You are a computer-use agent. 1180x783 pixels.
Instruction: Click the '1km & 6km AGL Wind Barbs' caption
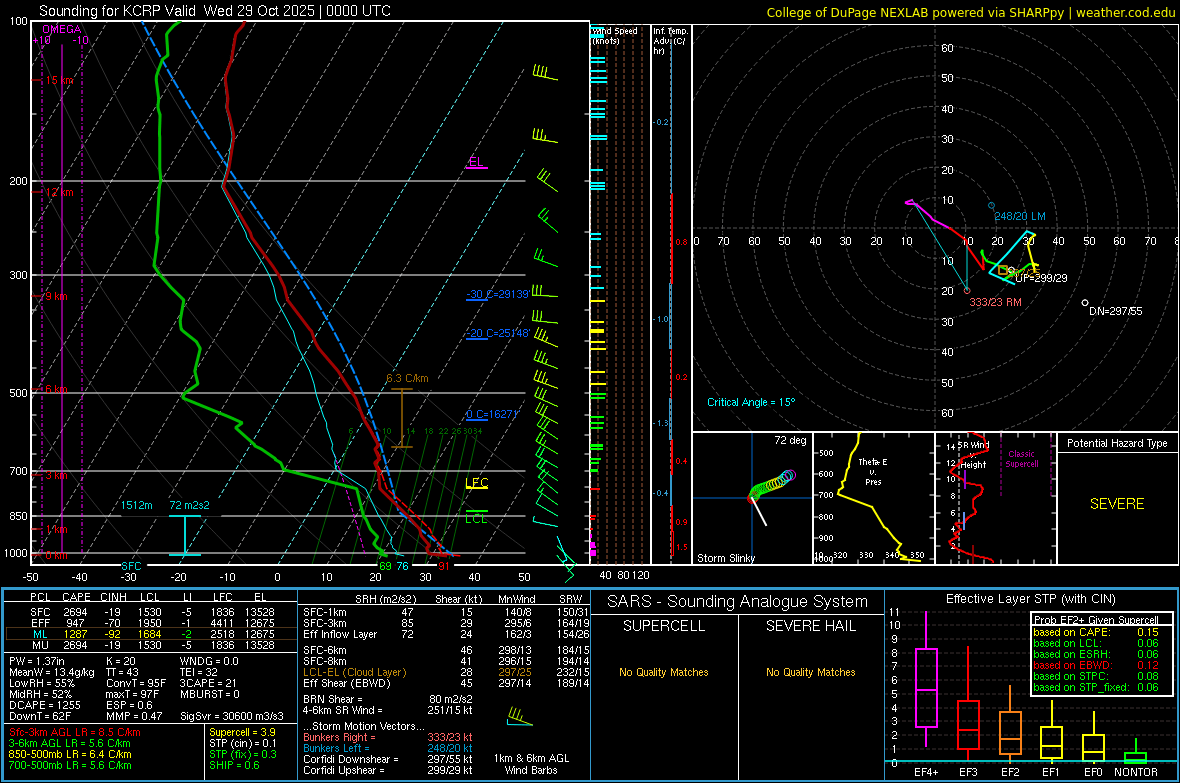531,764
